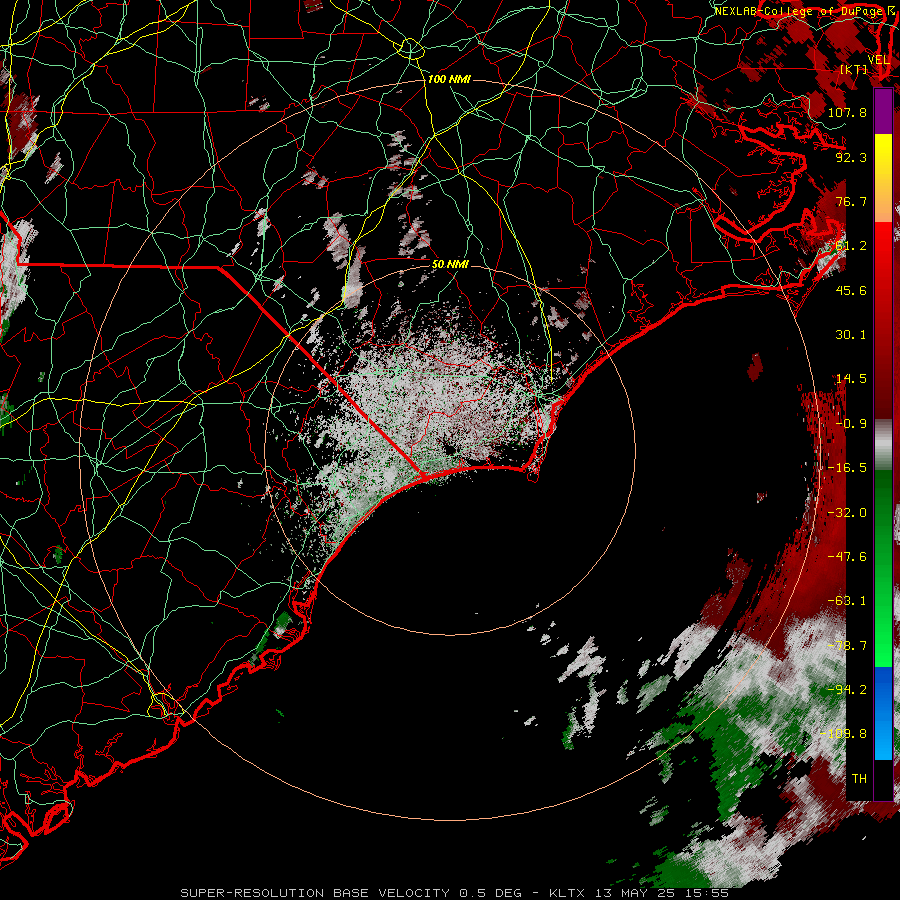Click the -16.5 legend value
The width and height of the screenshot is (900, 900).
pos(847,467)
